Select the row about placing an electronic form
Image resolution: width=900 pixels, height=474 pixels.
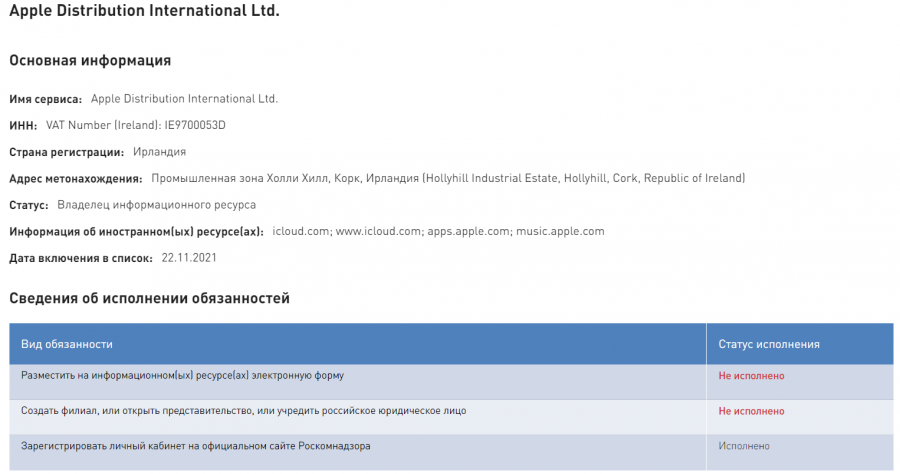pyautogui.click(x=451, y=382)
